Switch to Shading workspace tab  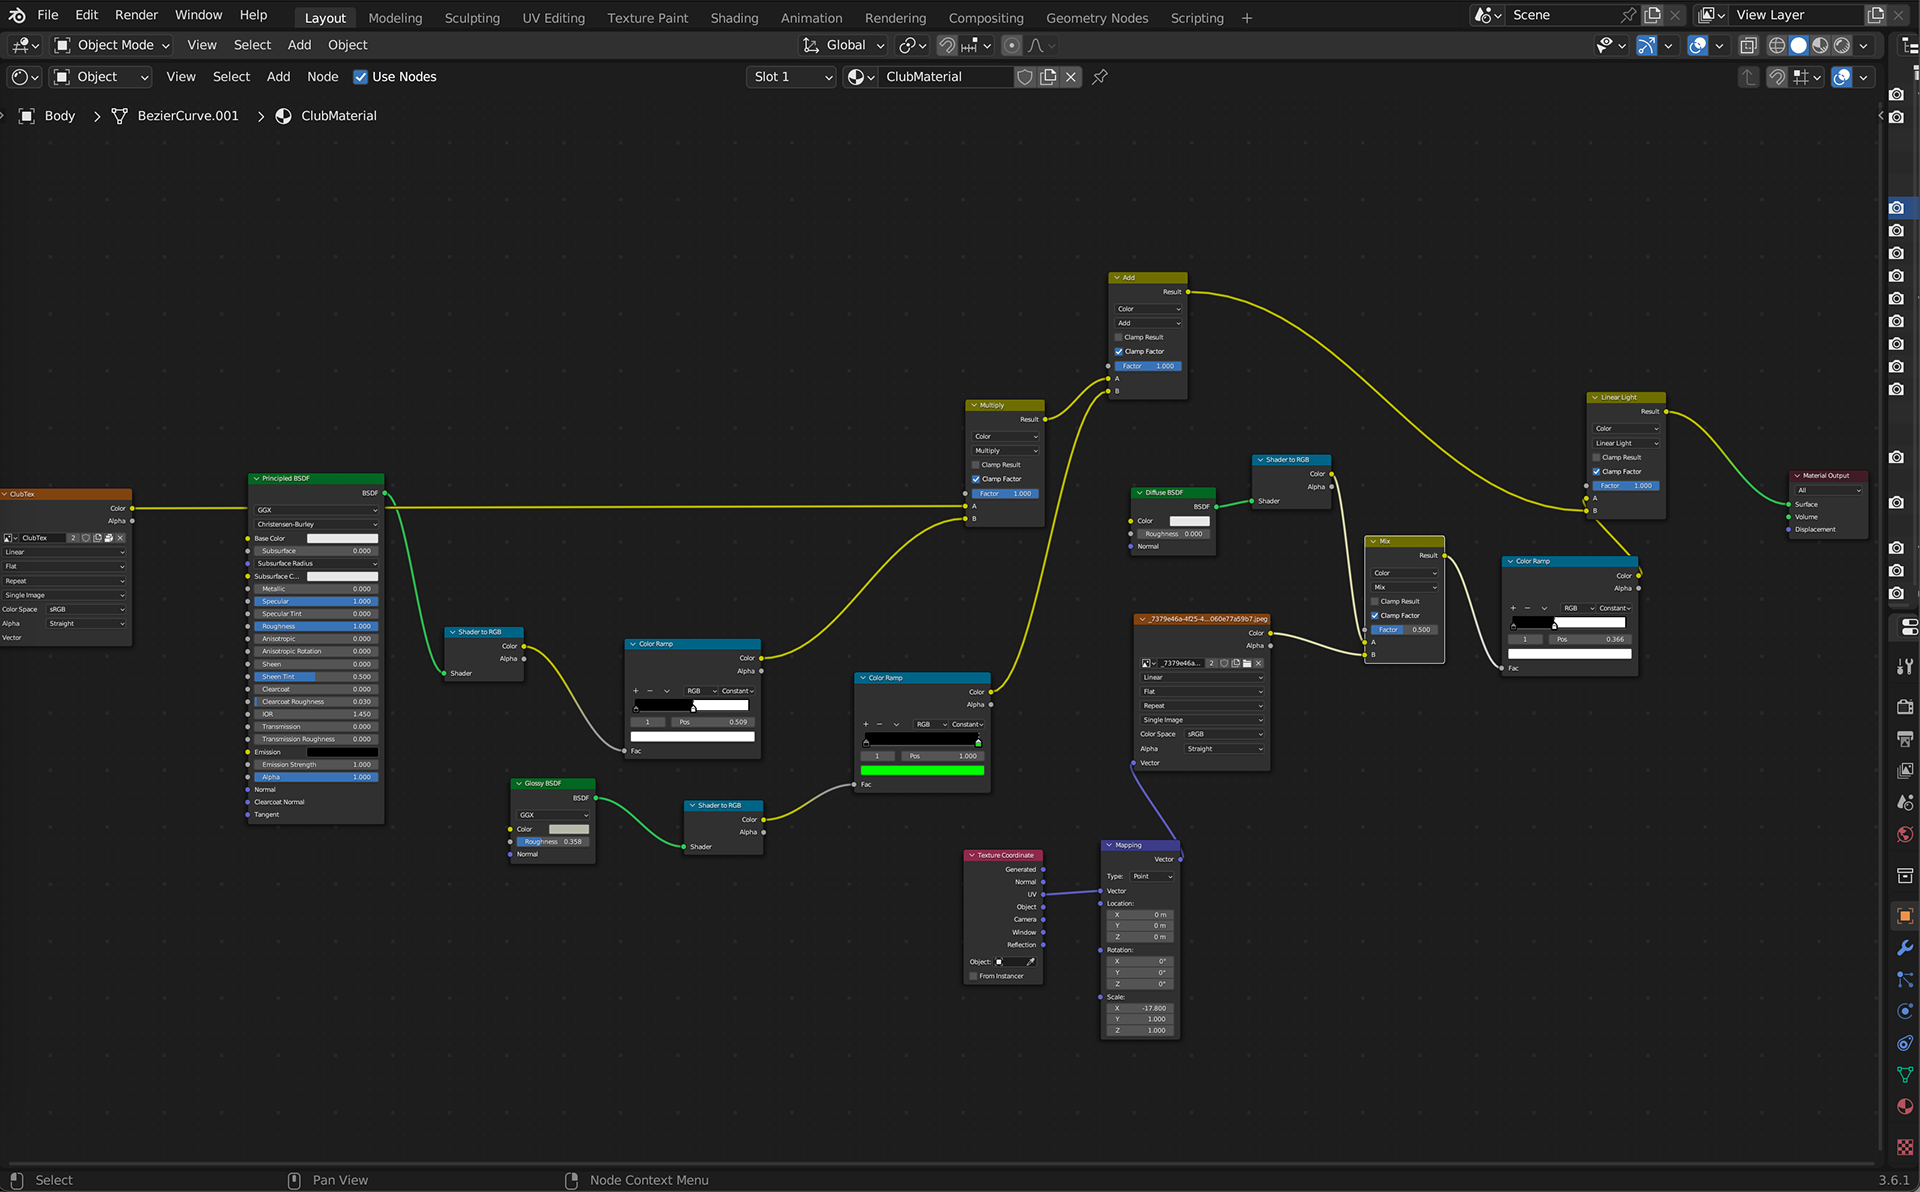(x=734, y=18)
